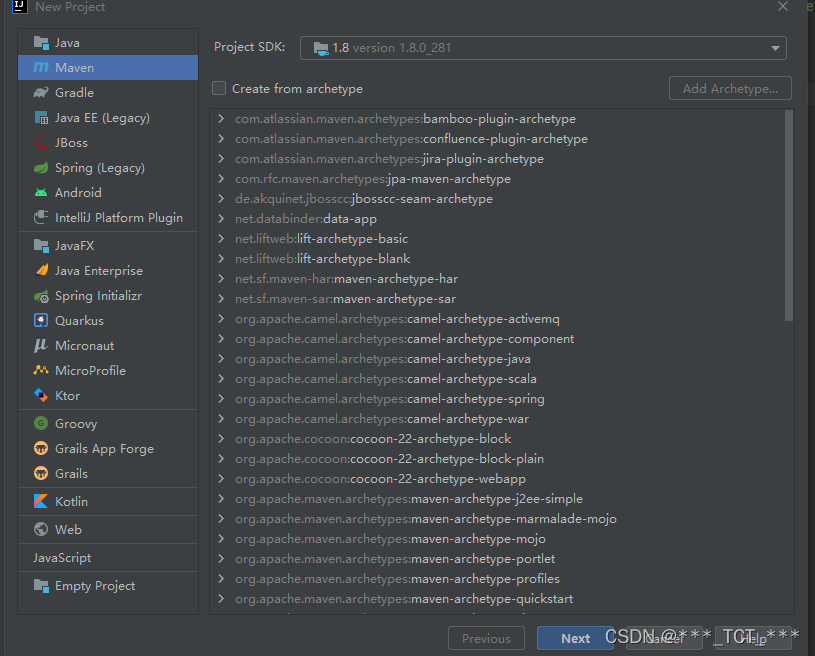Viewport: 815px width, 656px height.
Task: Expand maven-archetype-quickstart node
Action: (221, 599)
